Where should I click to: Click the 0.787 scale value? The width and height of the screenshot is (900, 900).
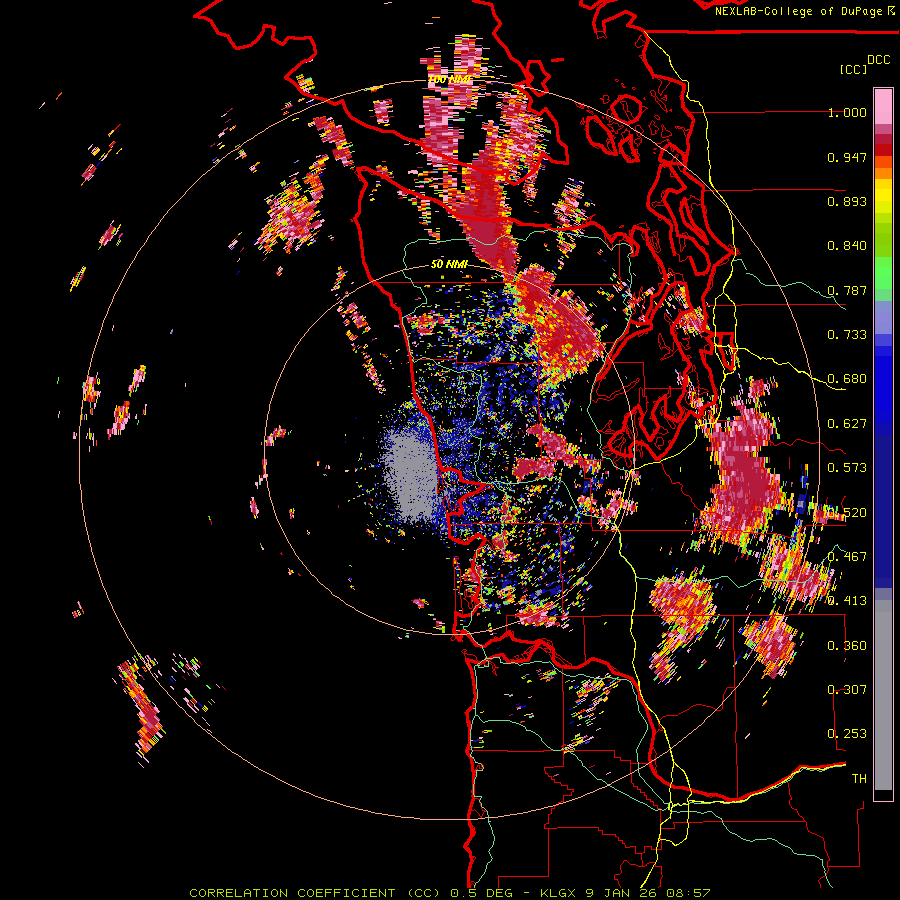pos(847,290)
